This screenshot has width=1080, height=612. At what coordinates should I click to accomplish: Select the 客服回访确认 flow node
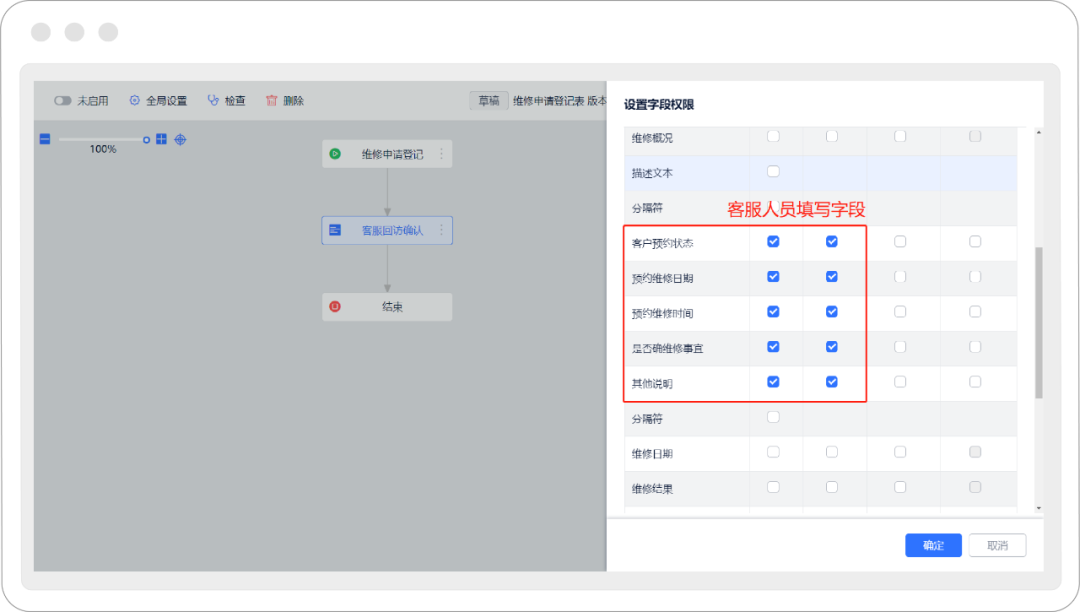coord(387,231)
